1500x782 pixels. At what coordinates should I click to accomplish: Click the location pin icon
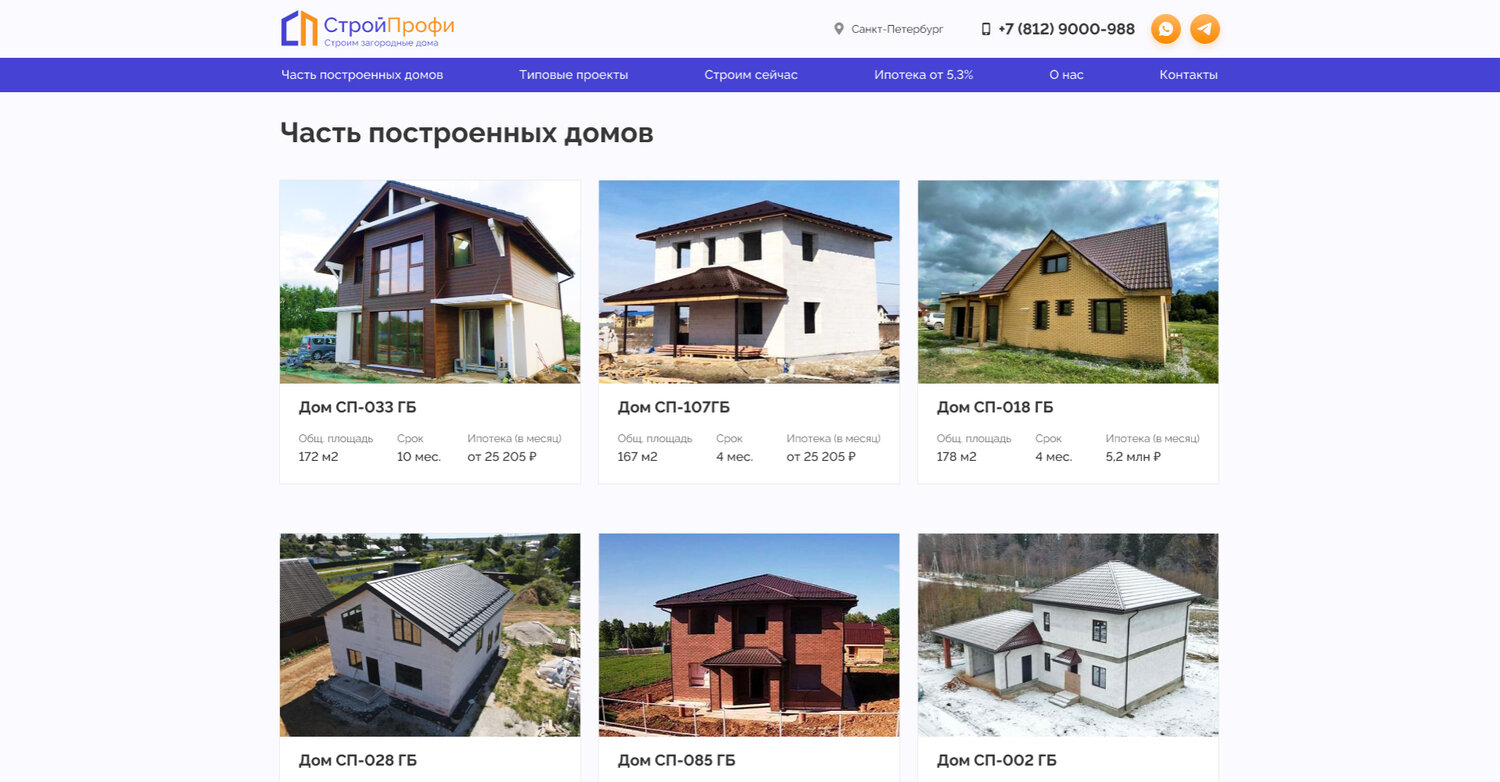(x=839, y=29)
